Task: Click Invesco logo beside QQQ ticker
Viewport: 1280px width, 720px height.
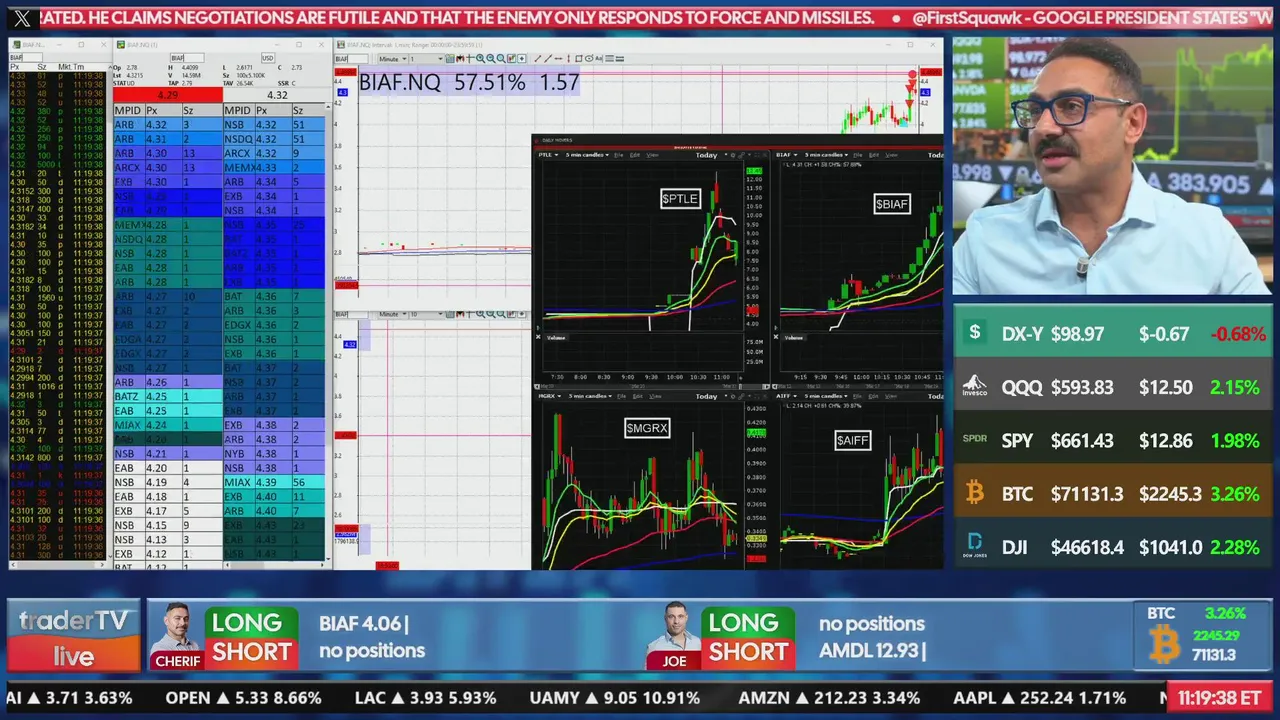Action: (975, 386)
